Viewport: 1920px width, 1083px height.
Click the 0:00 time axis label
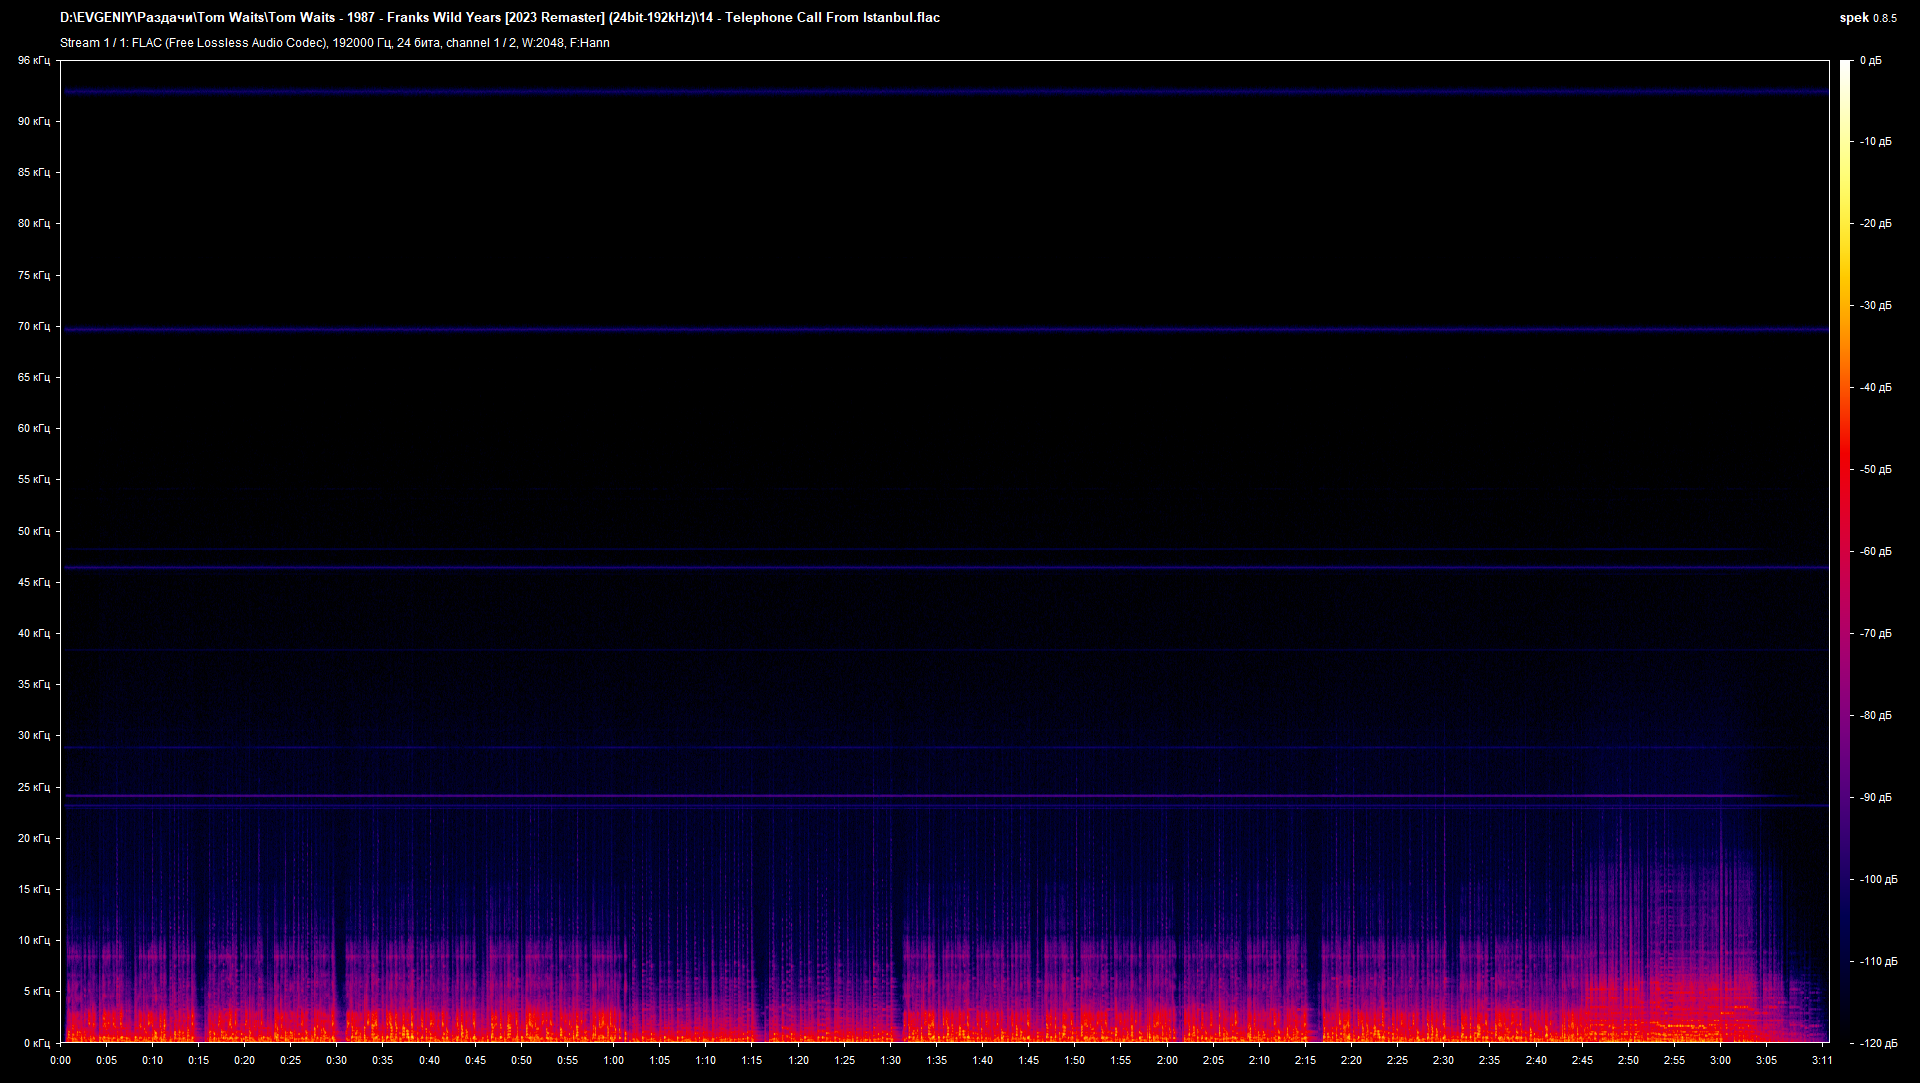[x=60, y=1061]
